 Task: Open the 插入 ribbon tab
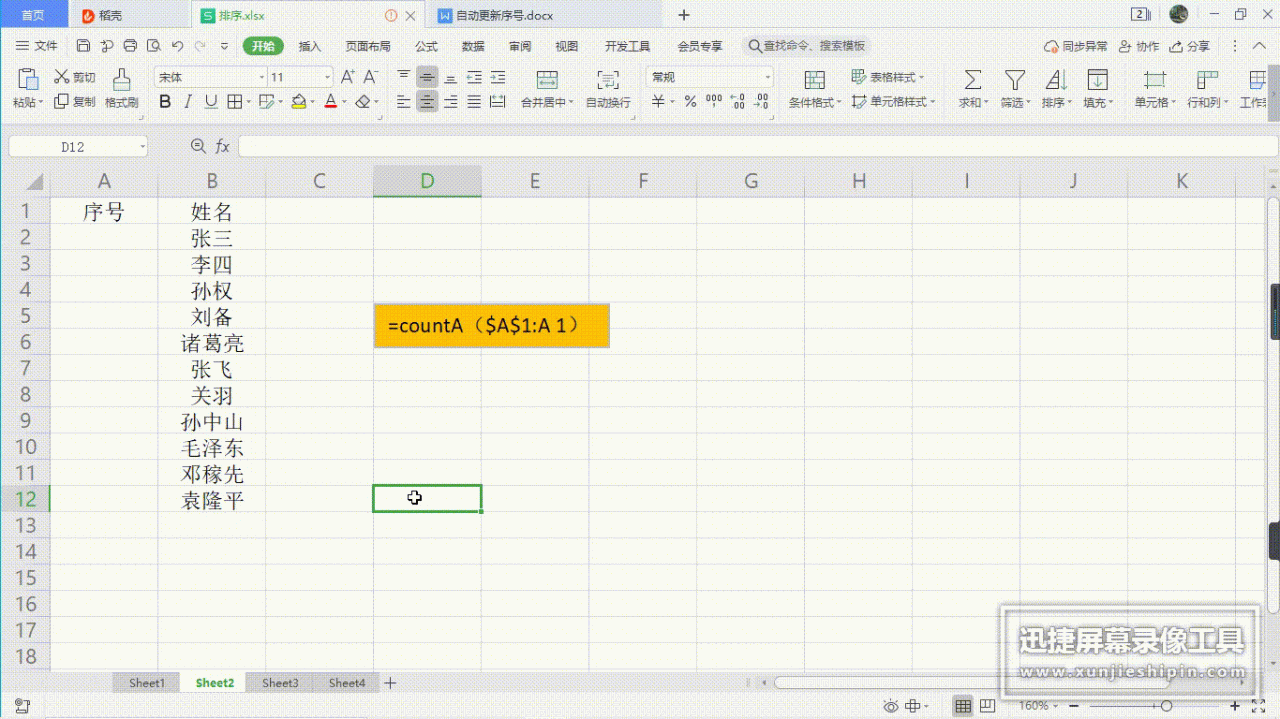tap(310, 46)
